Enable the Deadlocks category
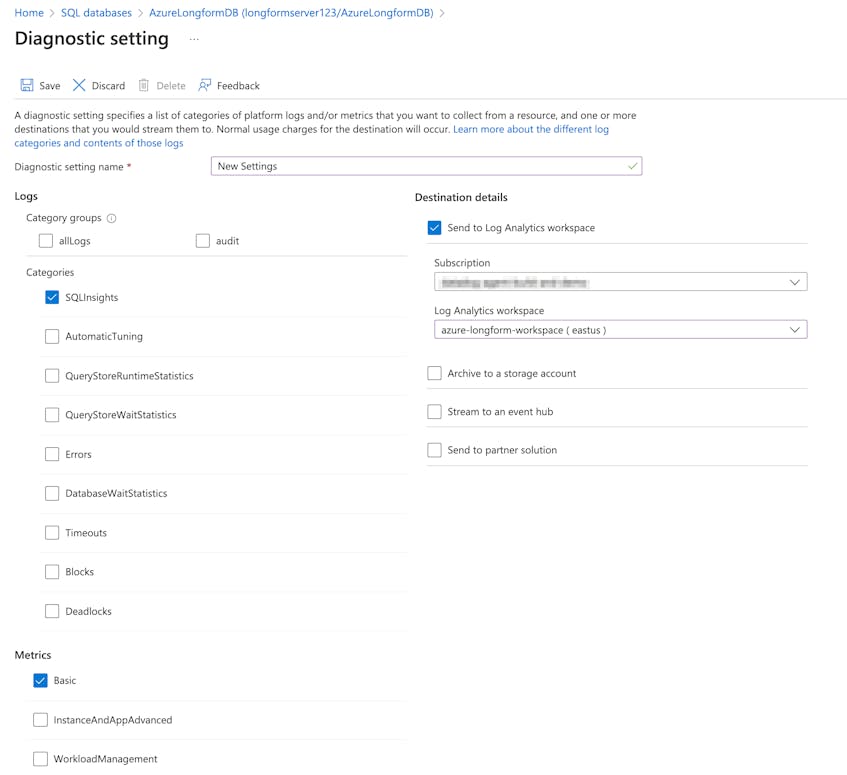This screenshot has width=847, height=775. pyautogui.click(x=52, y=611)
